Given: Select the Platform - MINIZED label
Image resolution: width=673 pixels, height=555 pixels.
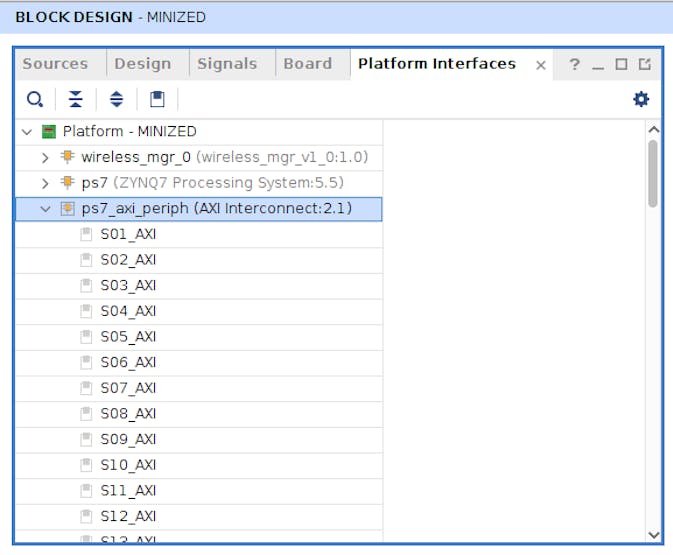Looking at the screenshot, I should point(130,131).
